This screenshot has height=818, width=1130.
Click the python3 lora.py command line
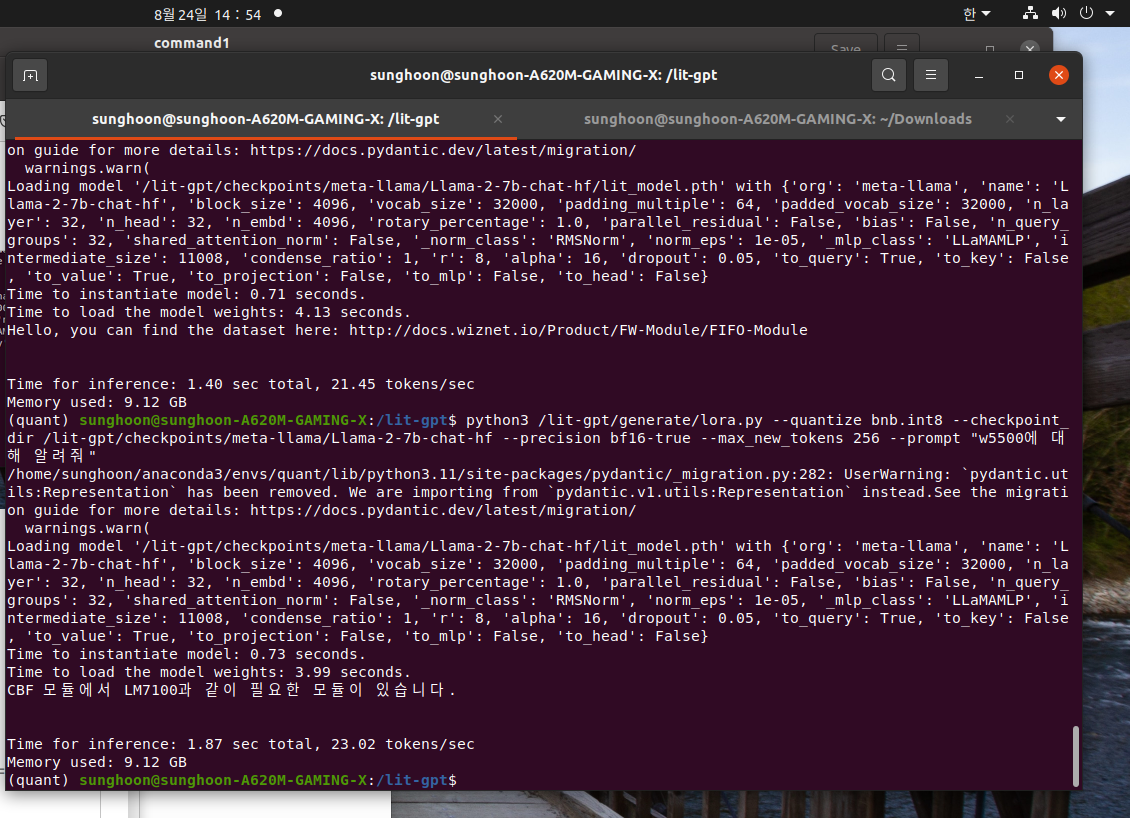pos(537,438)
